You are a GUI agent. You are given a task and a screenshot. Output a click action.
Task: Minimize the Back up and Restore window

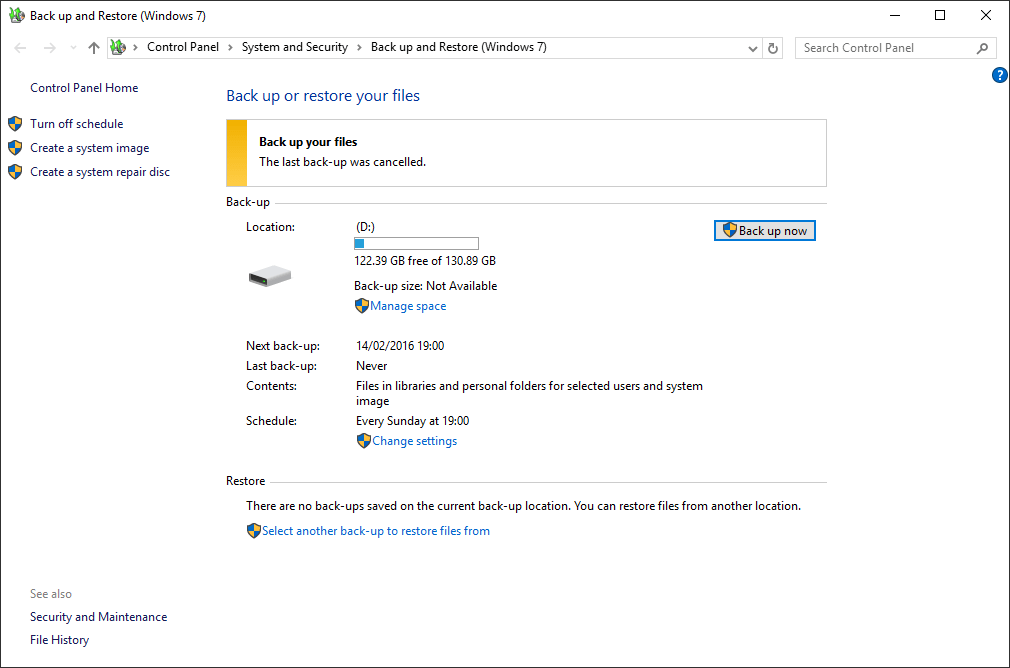coord(895,15)
